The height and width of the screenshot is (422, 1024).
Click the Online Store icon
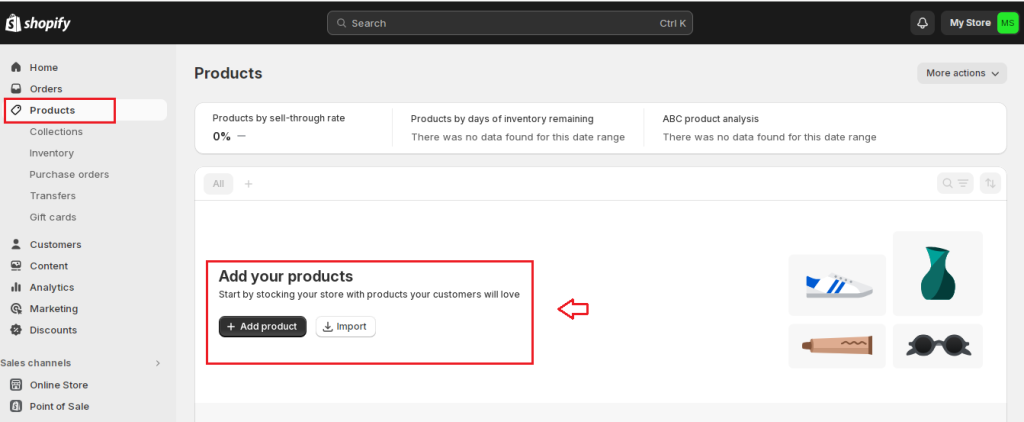click(16, 385)
